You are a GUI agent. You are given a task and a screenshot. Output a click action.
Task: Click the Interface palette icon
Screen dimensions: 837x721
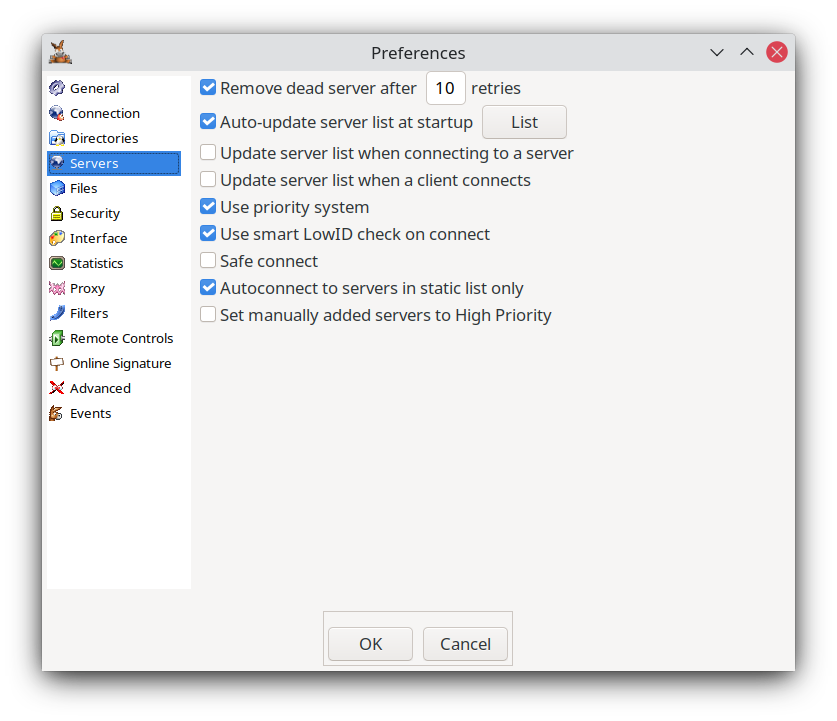click(x=57, y=238)
